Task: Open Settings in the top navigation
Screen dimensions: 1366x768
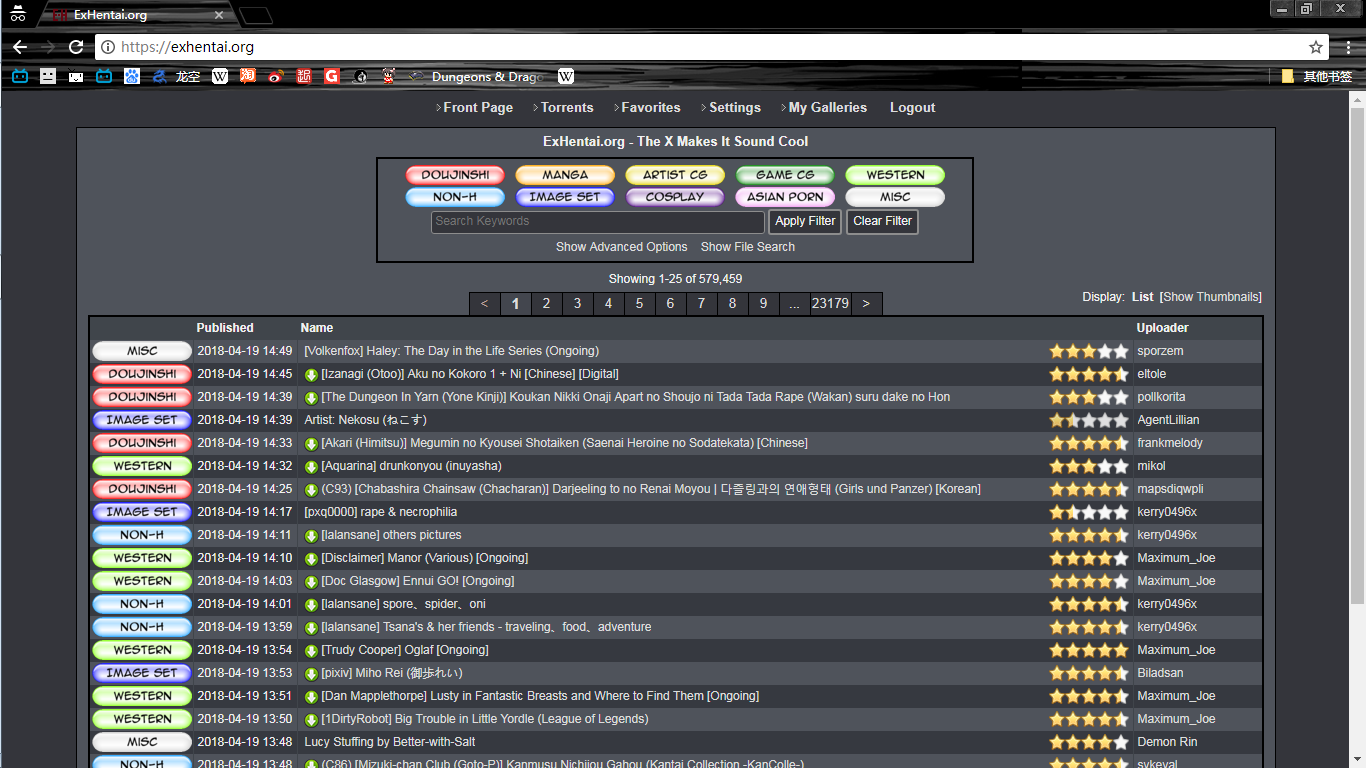Action: click(735, 108)
